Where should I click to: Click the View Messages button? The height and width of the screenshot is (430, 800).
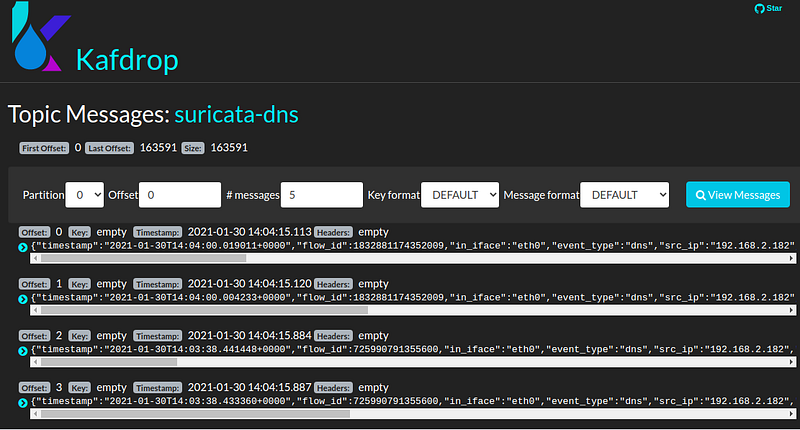(738, 195)
